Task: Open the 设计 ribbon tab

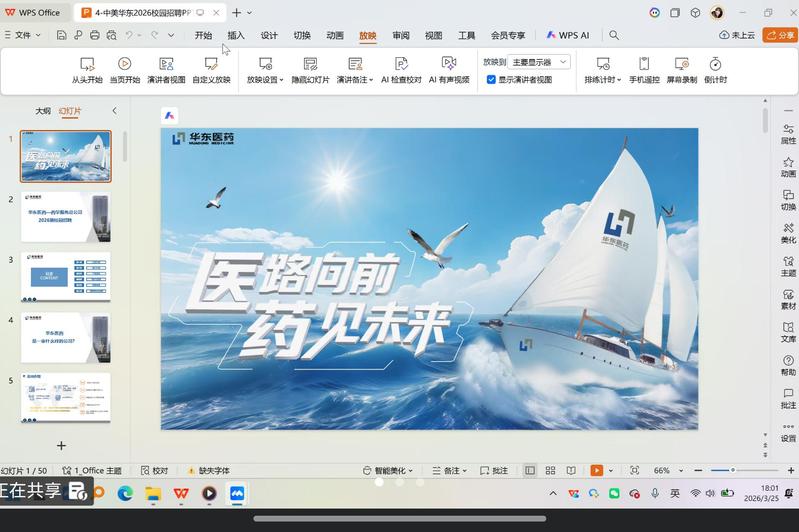Action: pyautogui.click(x=269, y=35)
